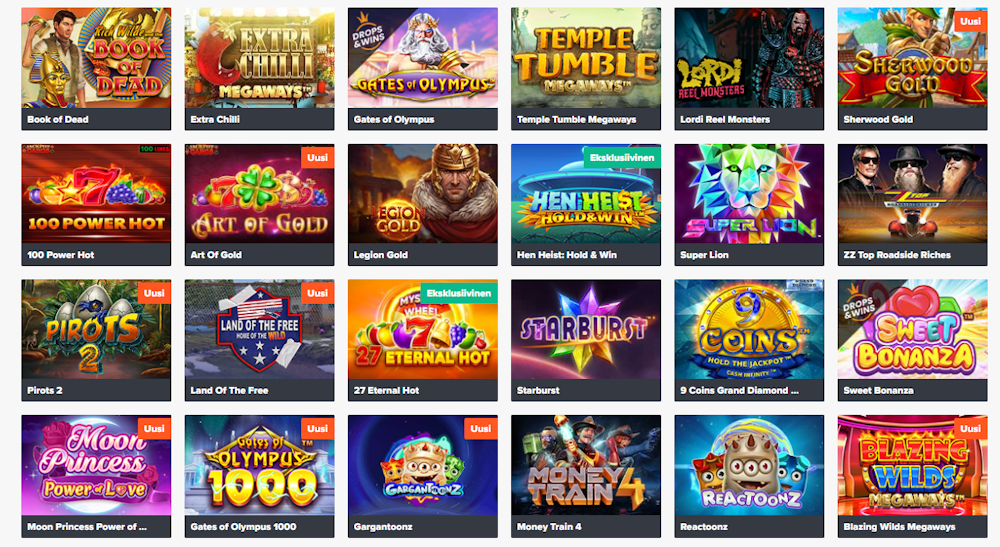1000x547 pixels.
Task: Open Moon Princess Power of Love tile
Action: [96, 476]
